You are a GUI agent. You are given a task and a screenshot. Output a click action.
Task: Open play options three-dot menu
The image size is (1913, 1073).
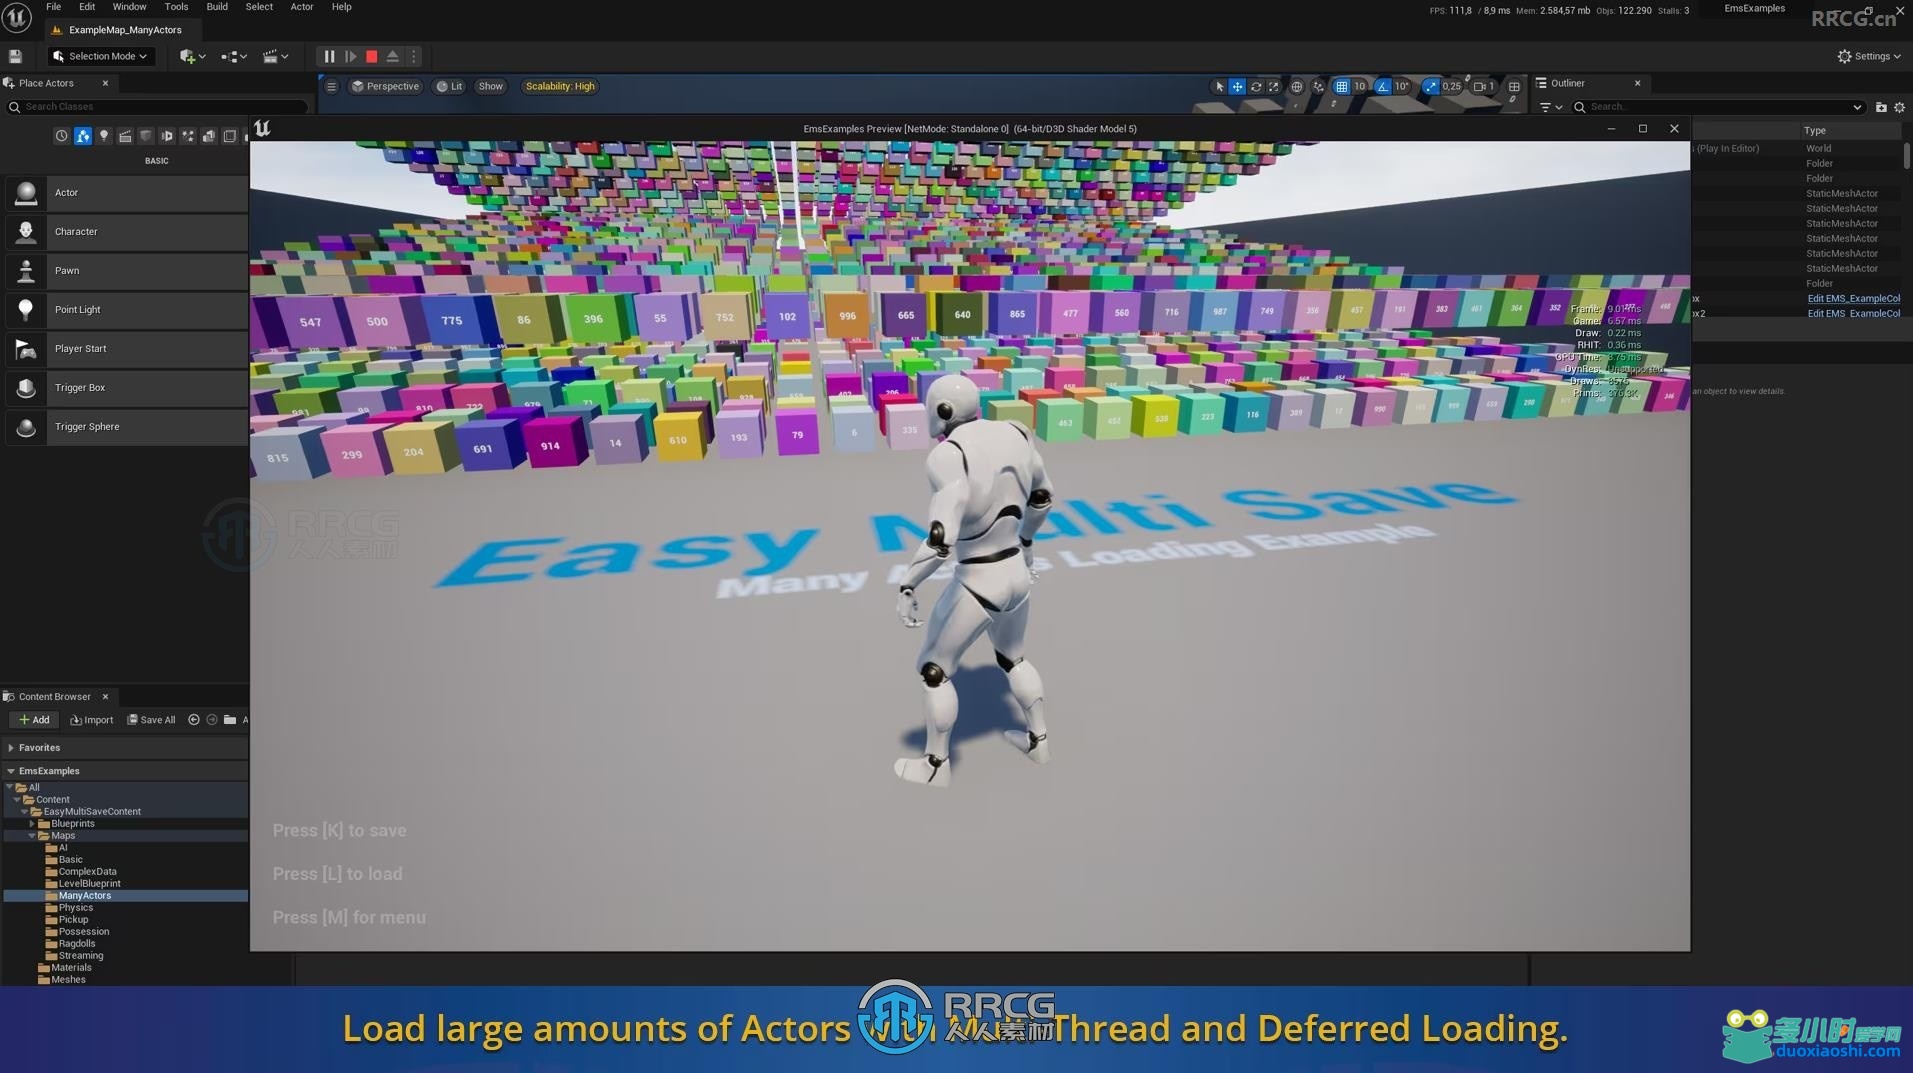[414, 57]
